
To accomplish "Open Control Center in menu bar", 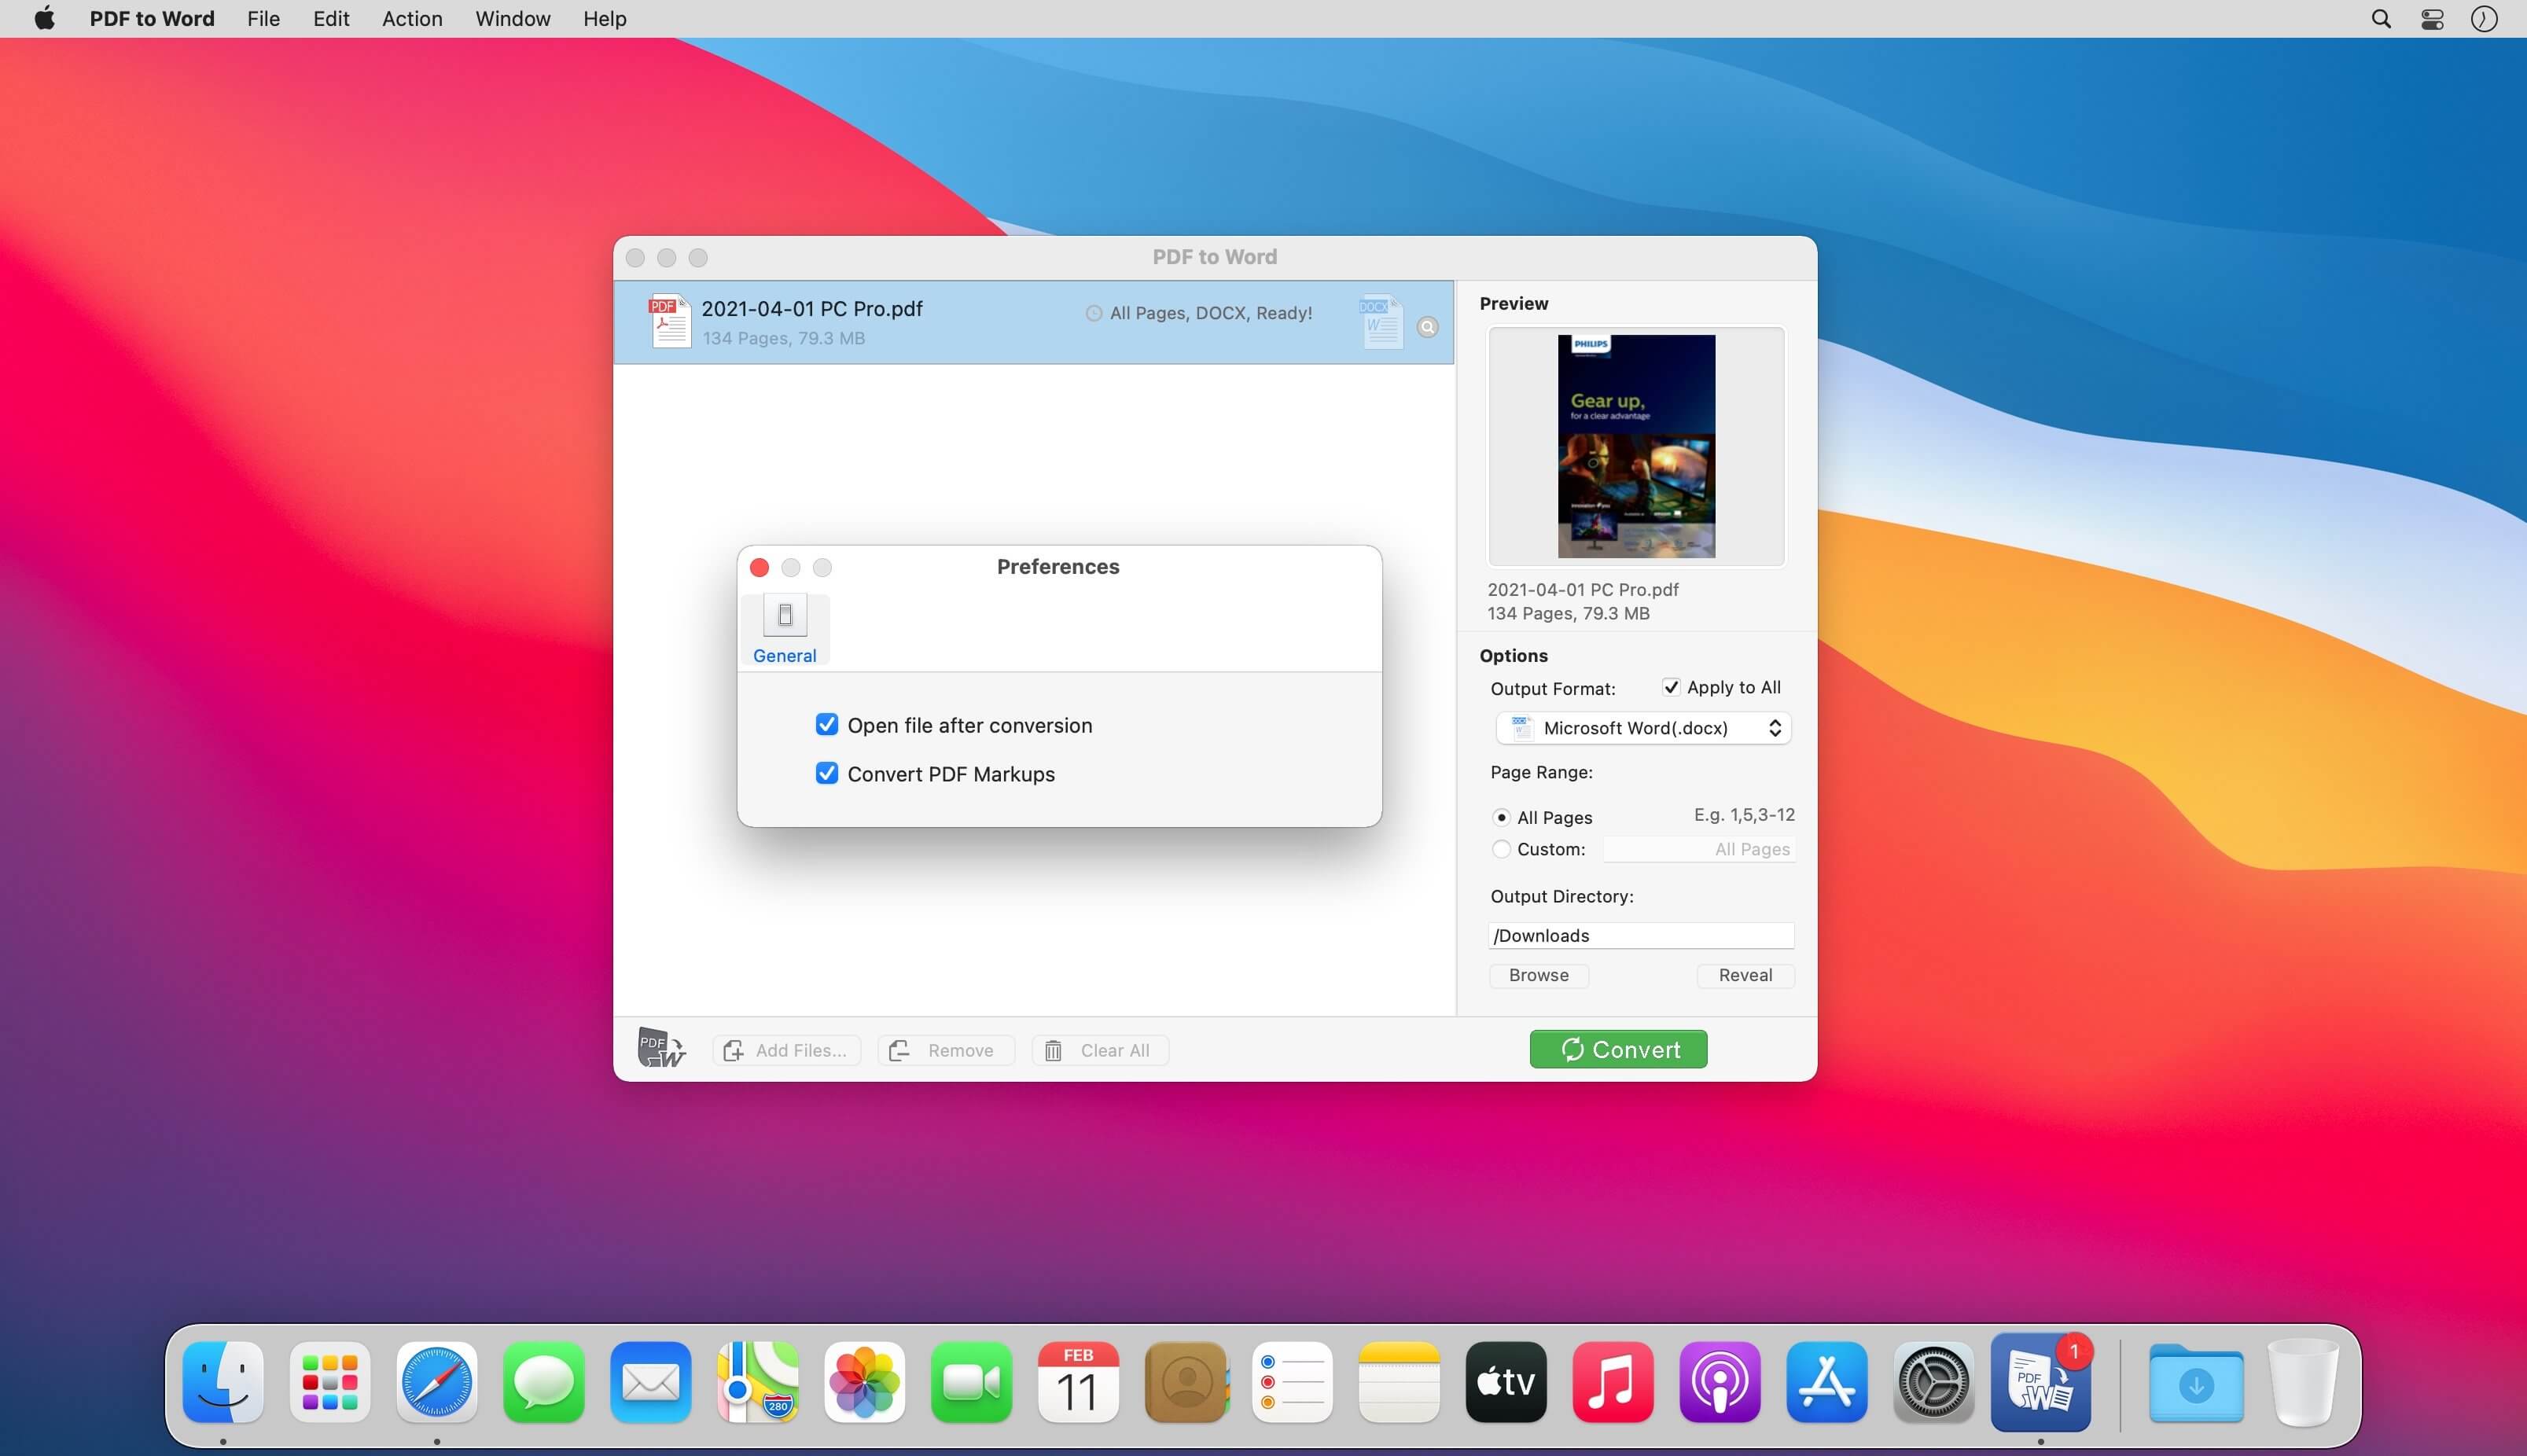I will tap(2432, 19).
